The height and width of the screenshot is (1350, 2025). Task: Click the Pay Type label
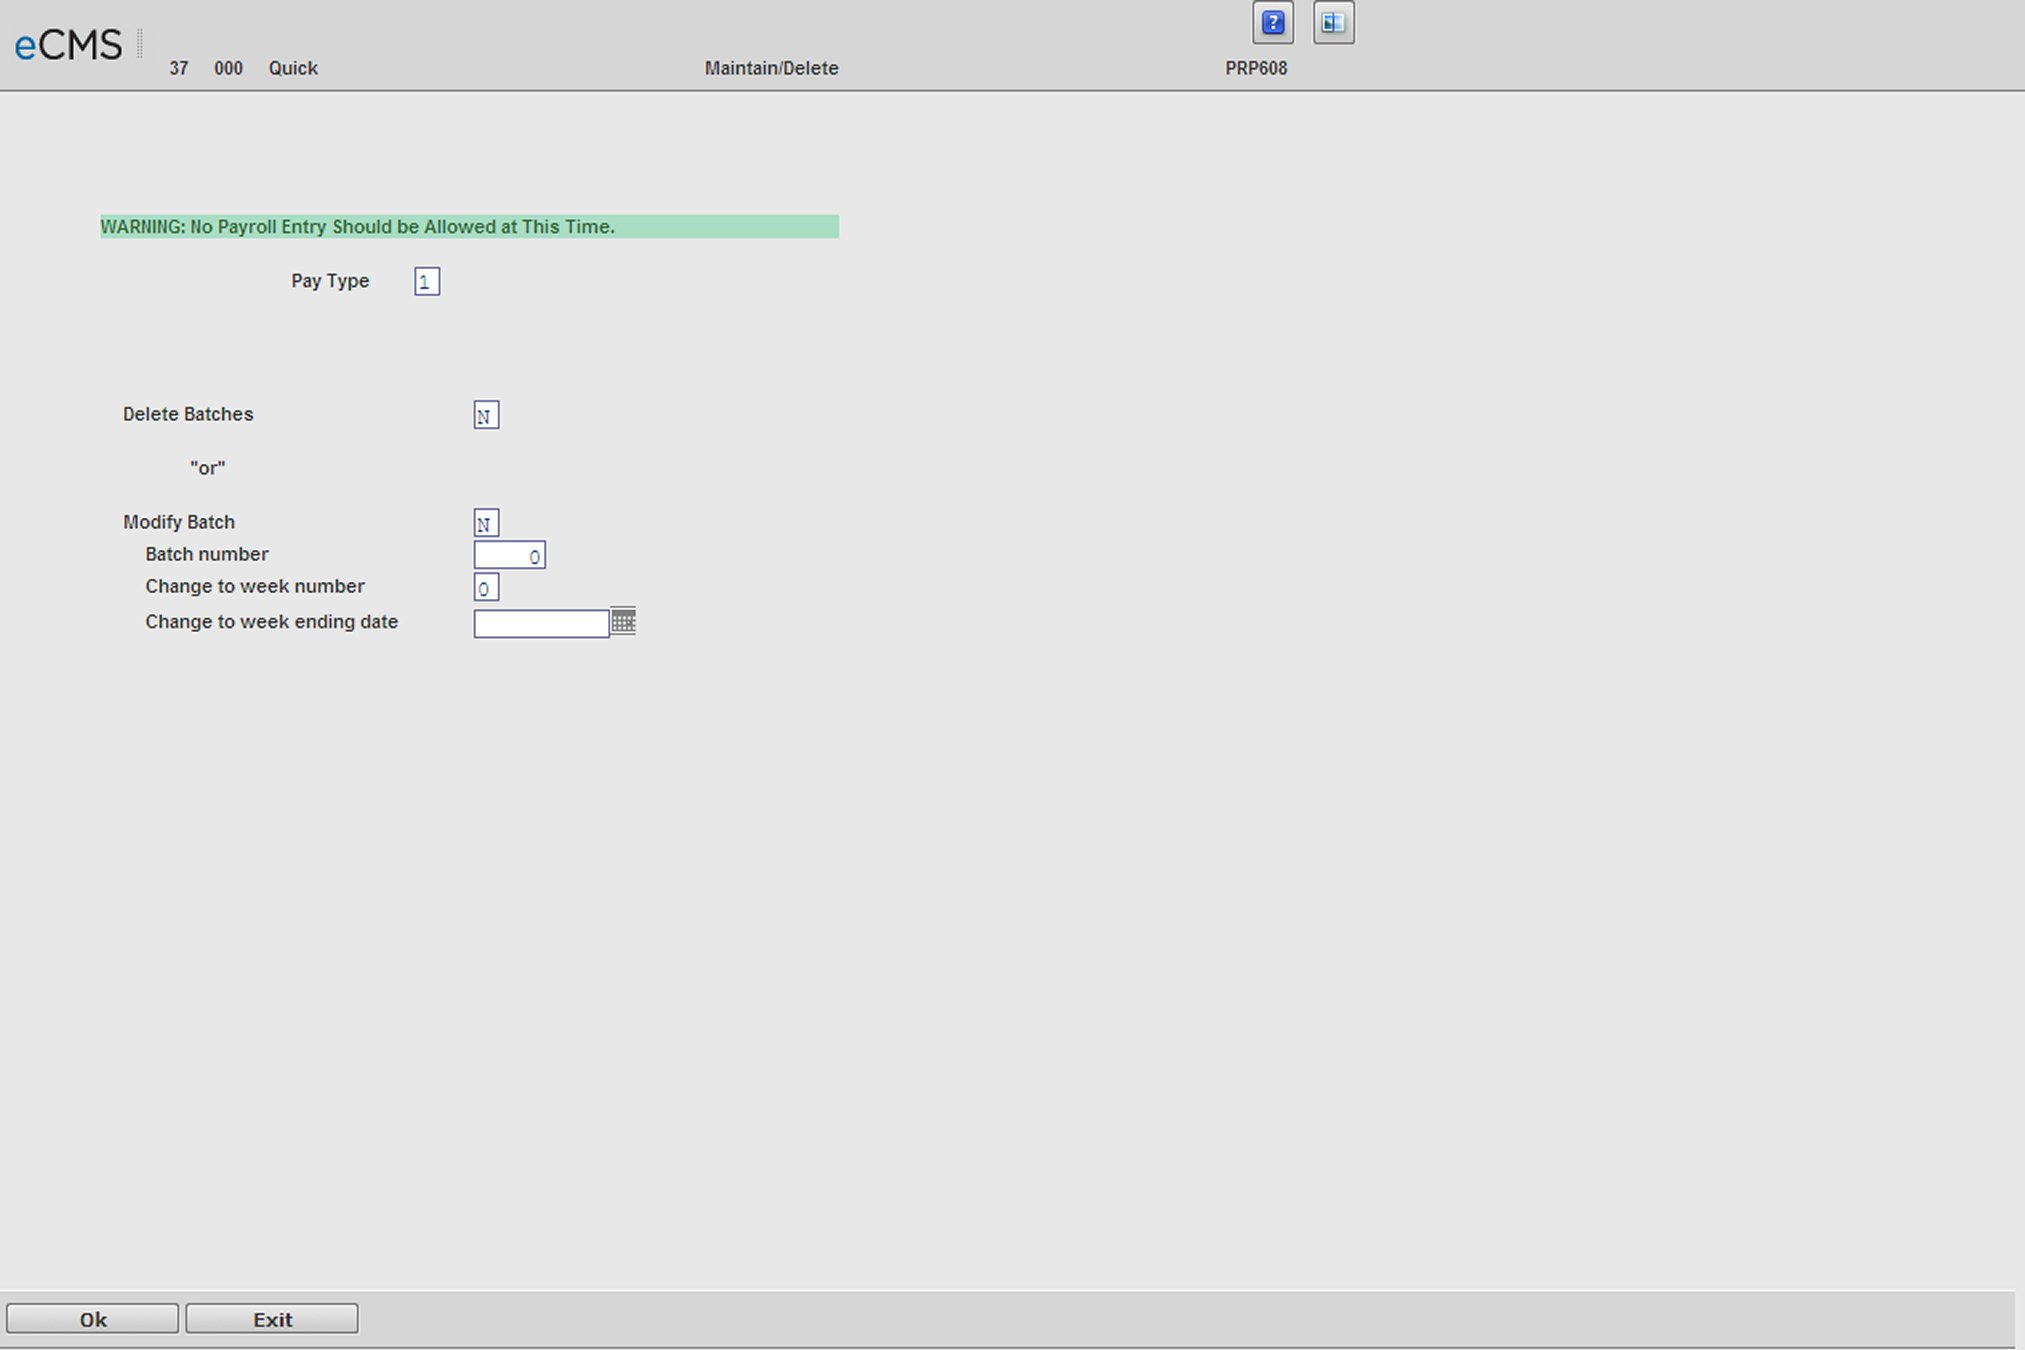330,281
